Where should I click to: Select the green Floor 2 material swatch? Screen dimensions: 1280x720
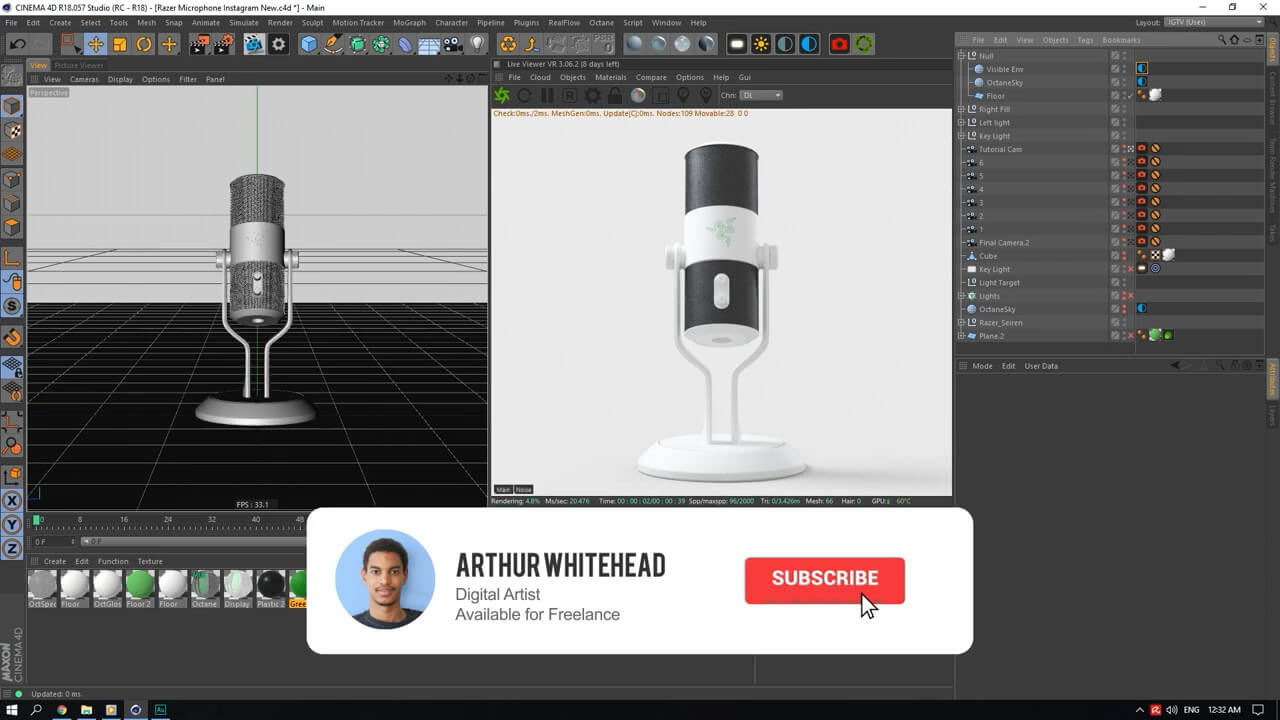tap(139, 585)
